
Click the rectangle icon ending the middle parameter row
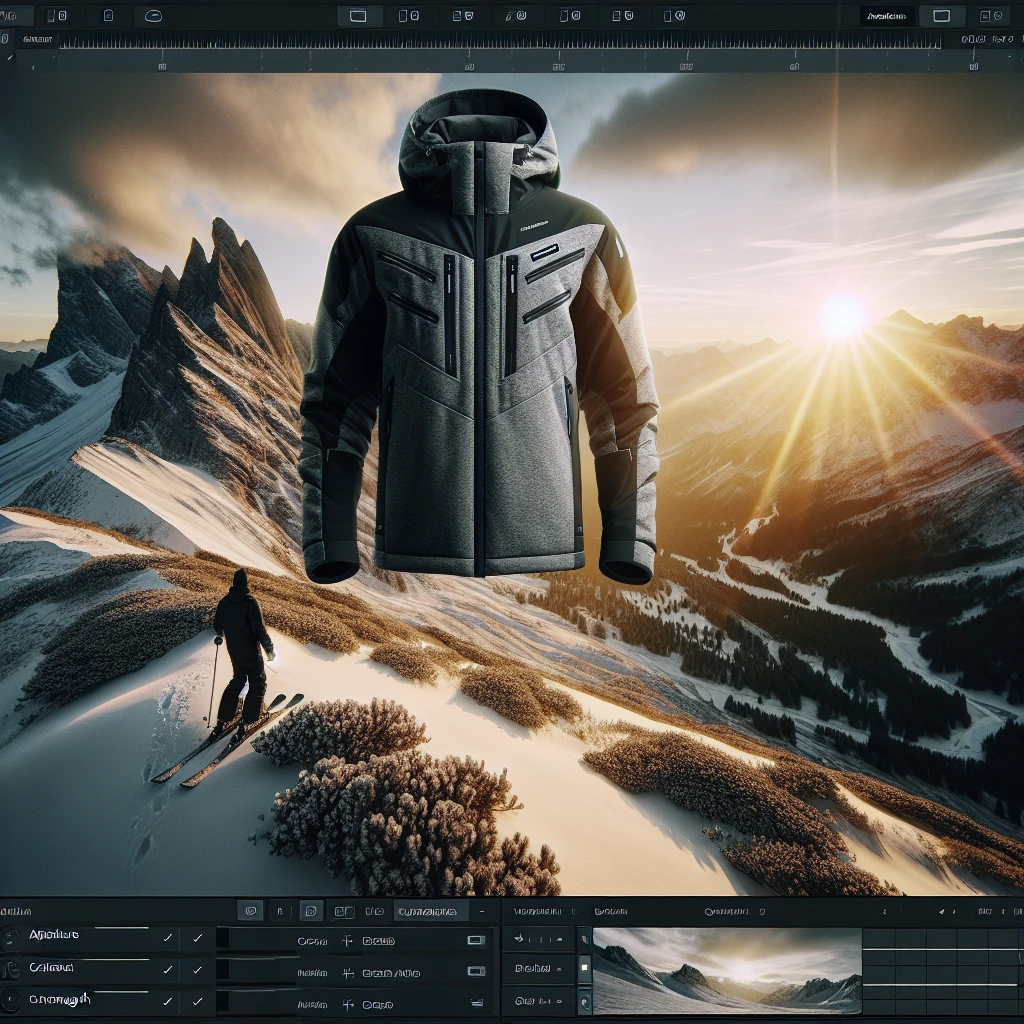coord(476,972)
